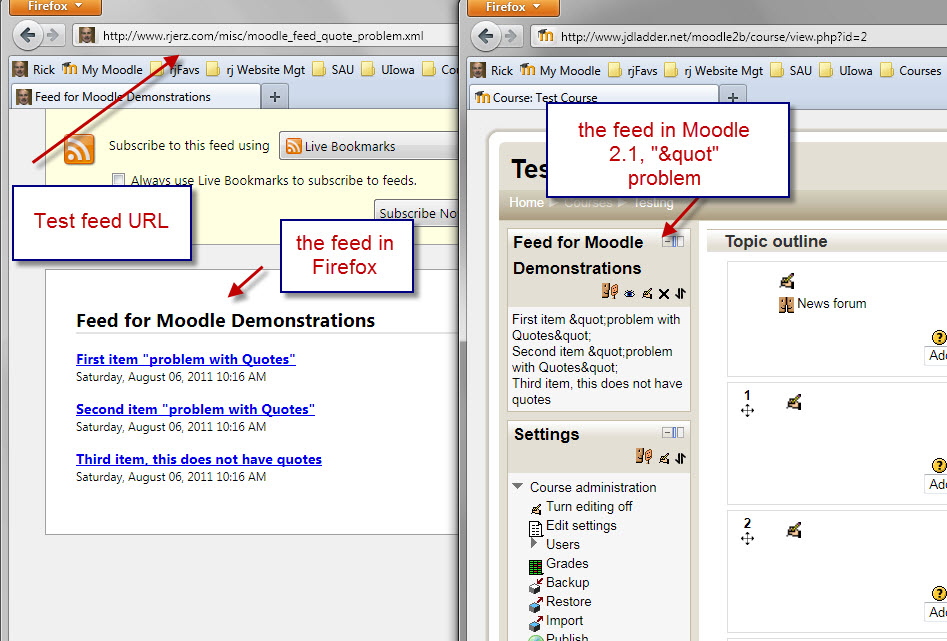The image size is (947, 641).
Task: Open the Third item, this does not have quotes link
Action: [199, 459]
